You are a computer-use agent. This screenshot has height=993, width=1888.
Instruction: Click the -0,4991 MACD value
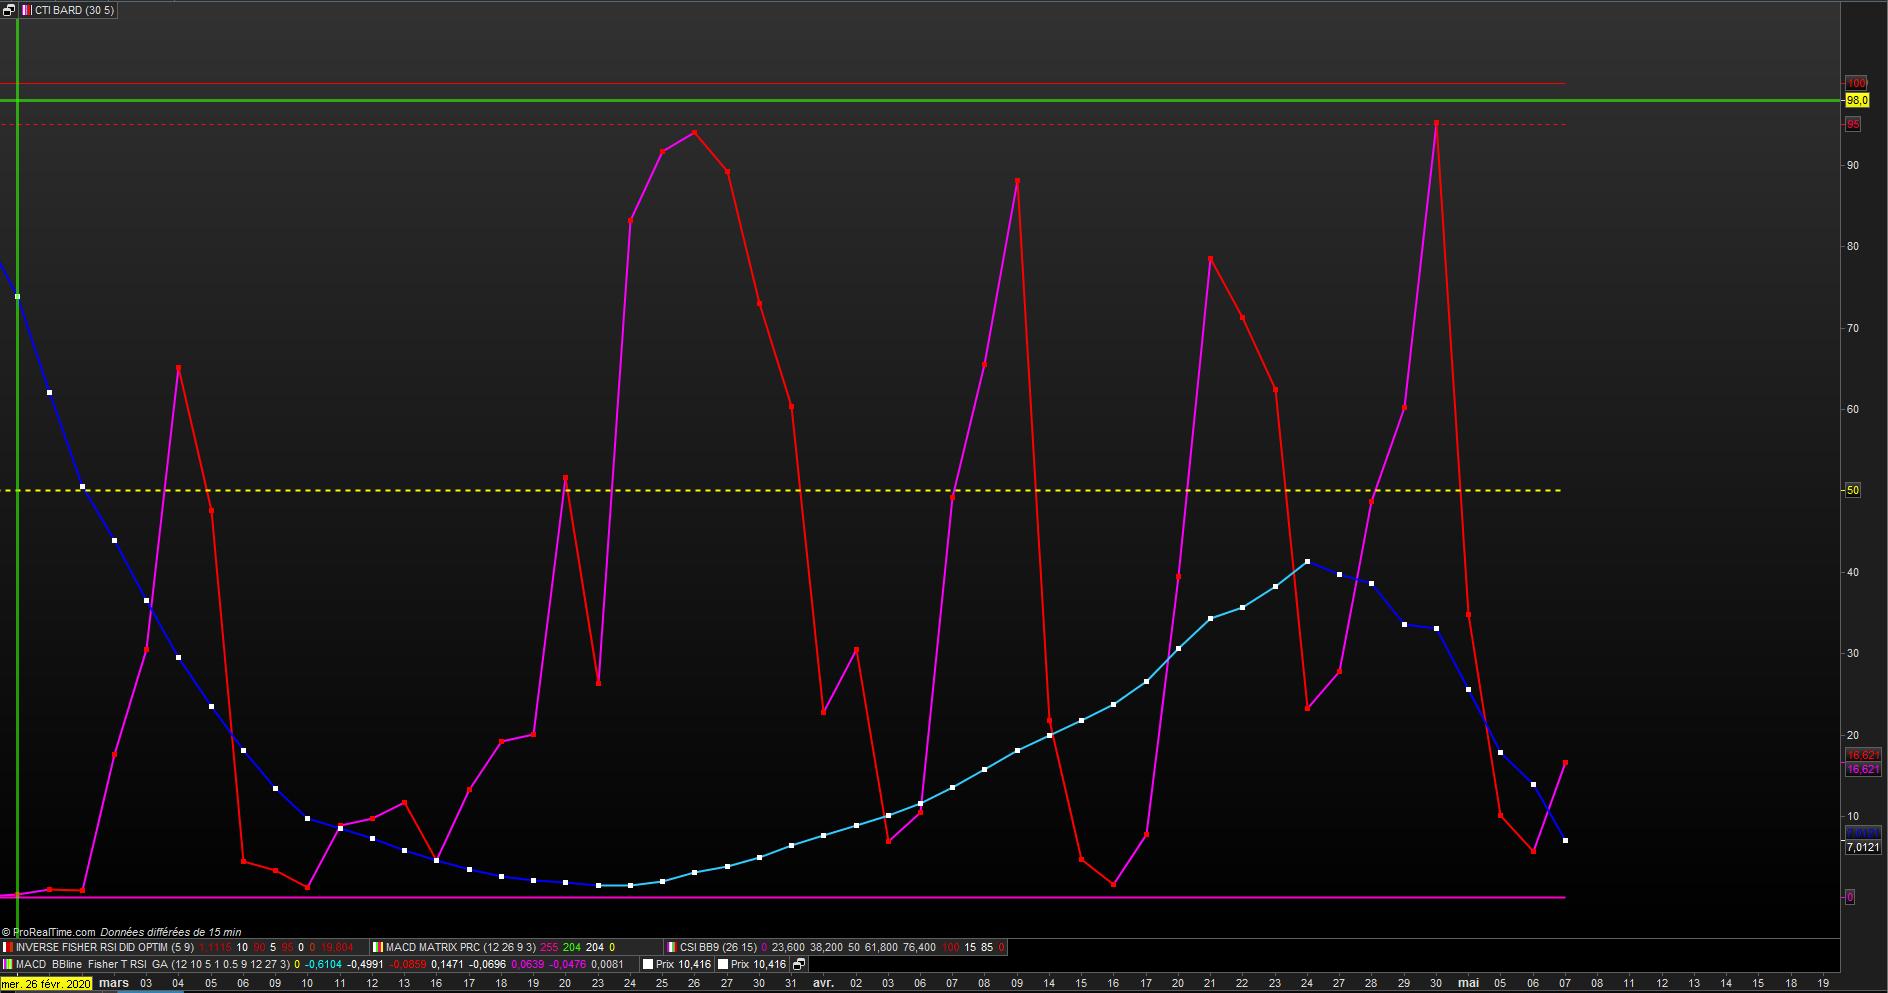pyautogui.click(x=366, y=964)
